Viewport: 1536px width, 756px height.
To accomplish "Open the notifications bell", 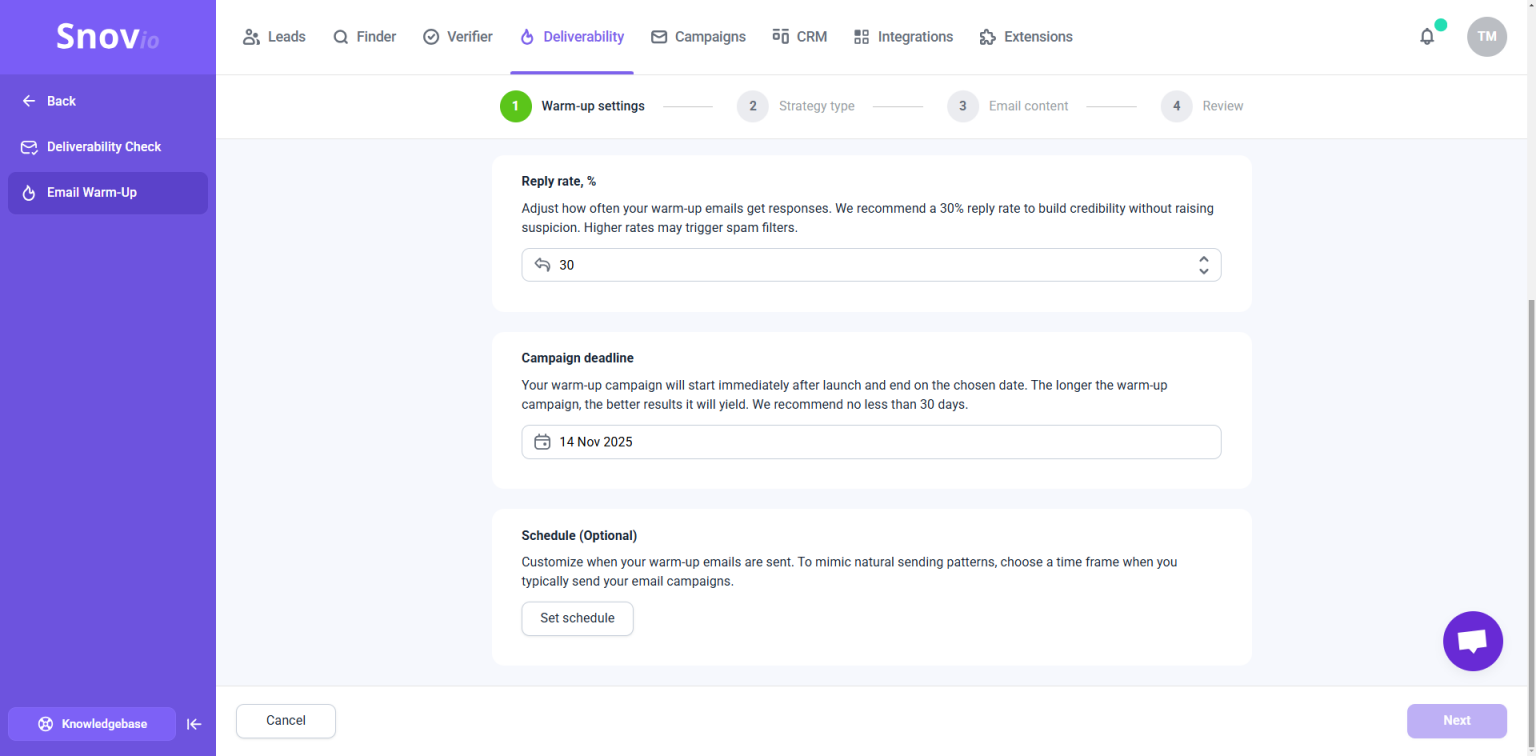I will point(1427,37).
